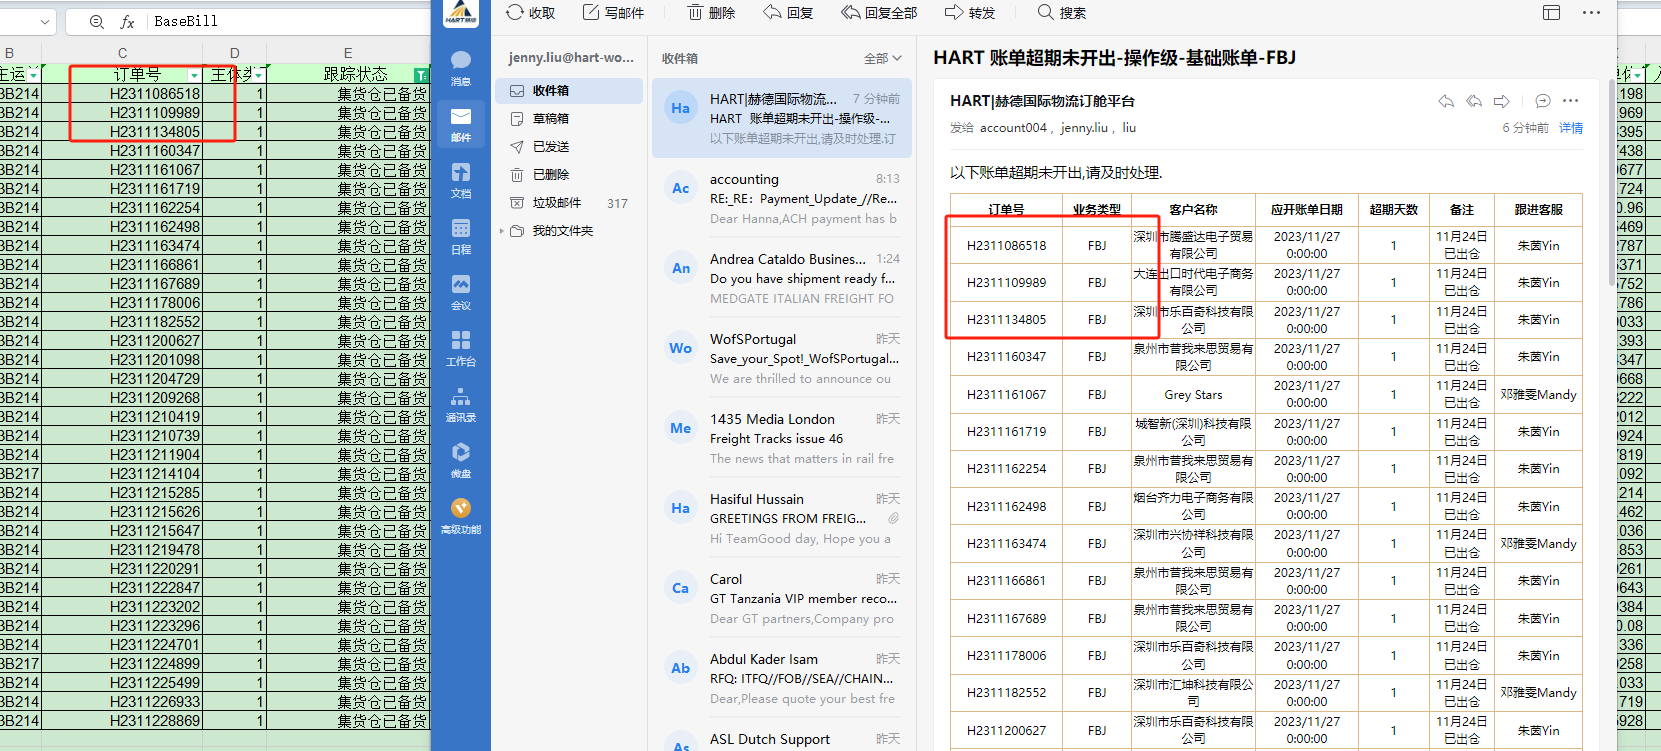1661x751 pixels.
Task: Open 日程 (Calendar) in the blue sidebar
Action: [460, 235]
